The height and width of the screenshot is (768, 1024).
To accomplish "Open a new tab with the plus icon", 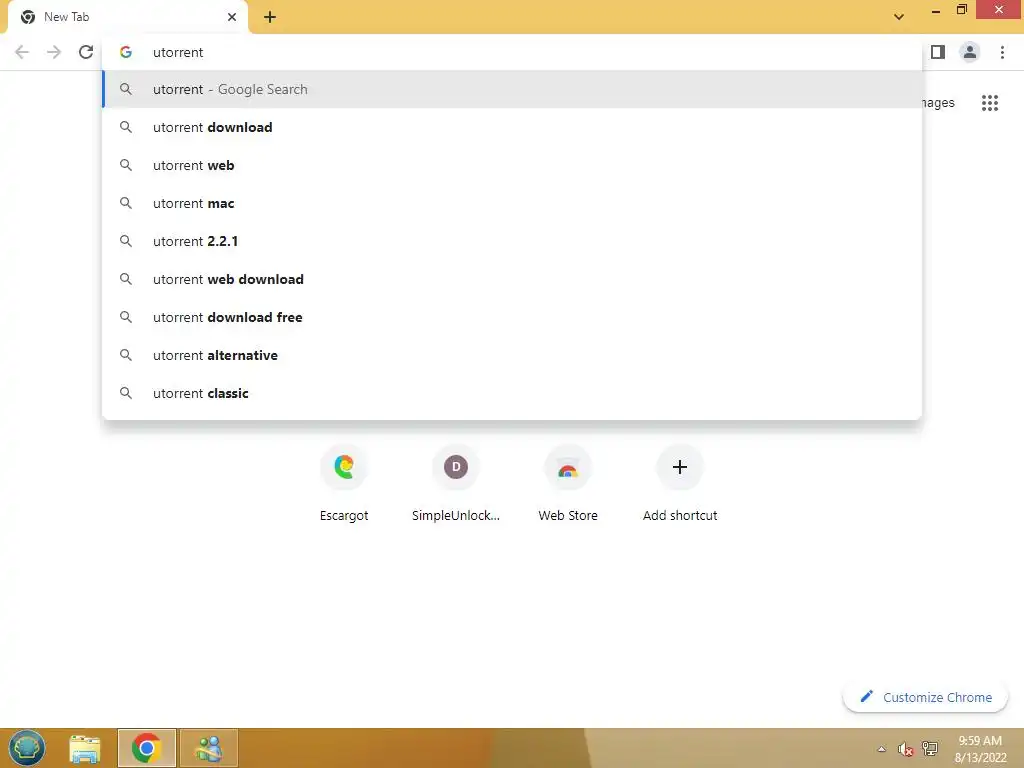I will click(x=270, y=18).
